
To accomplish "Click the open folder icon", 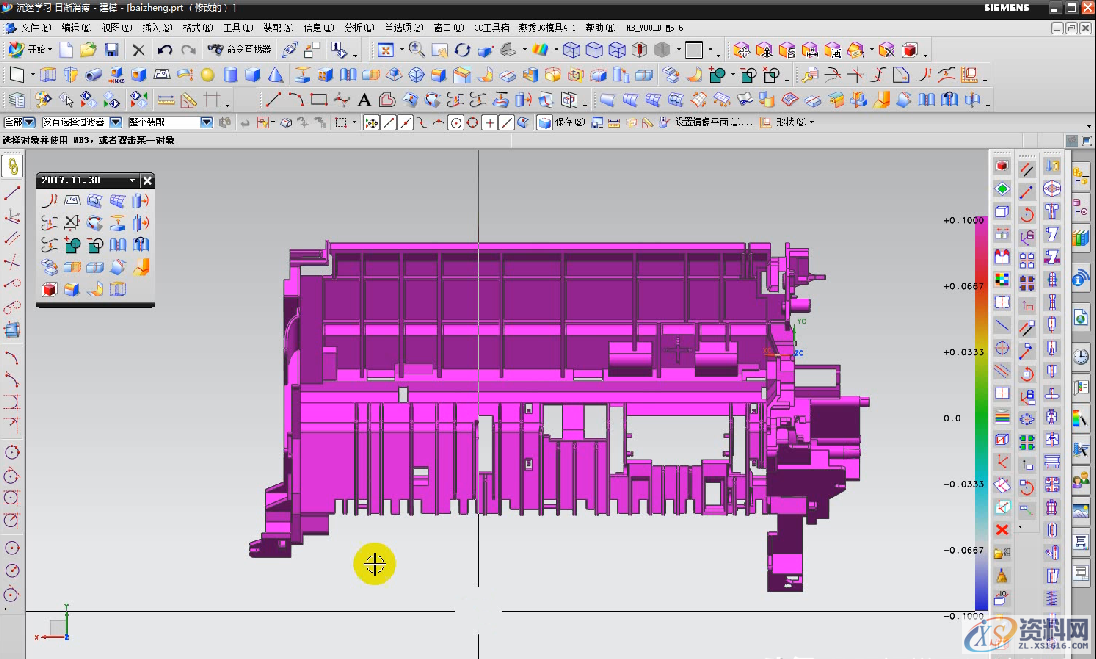I will click(88, 50).
